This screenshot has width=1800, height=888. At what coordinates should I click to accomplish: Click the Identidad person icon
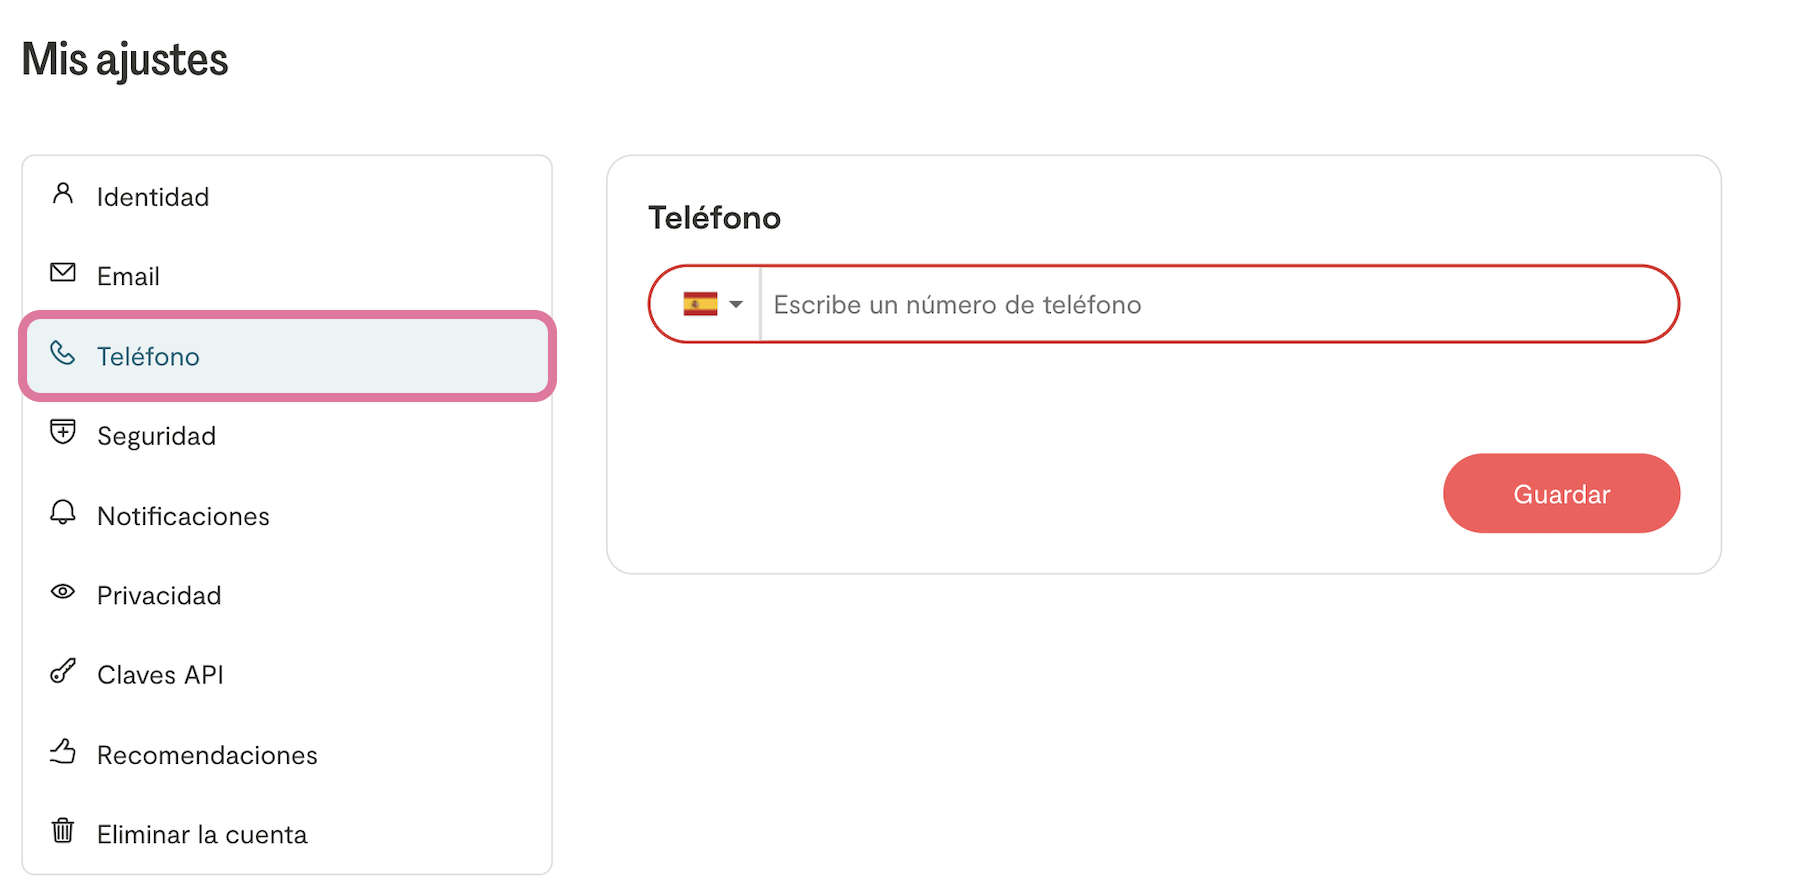point(63,193)
